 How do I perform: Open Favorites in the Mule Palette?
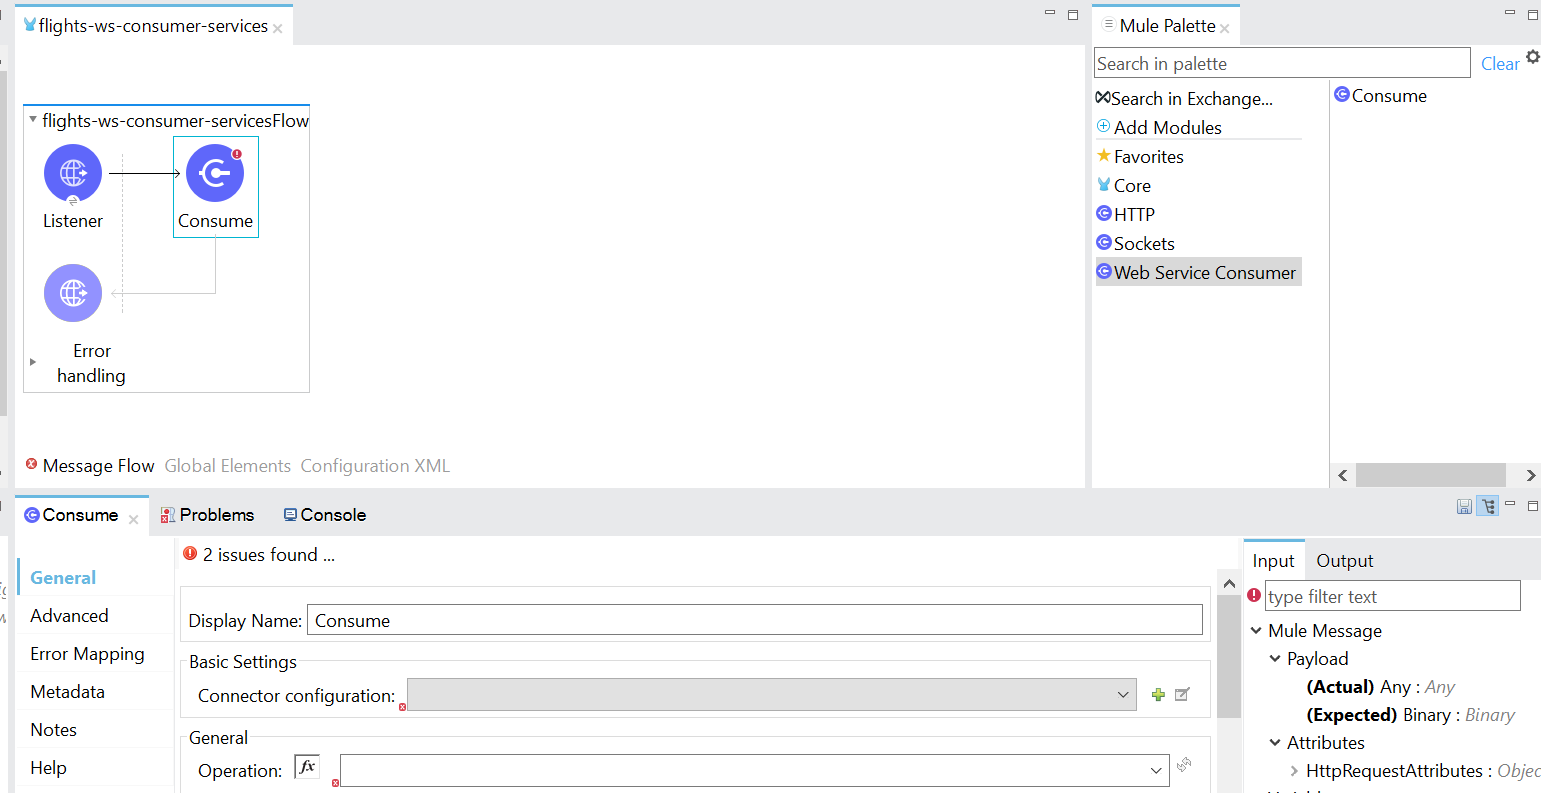coord(1148,156)
